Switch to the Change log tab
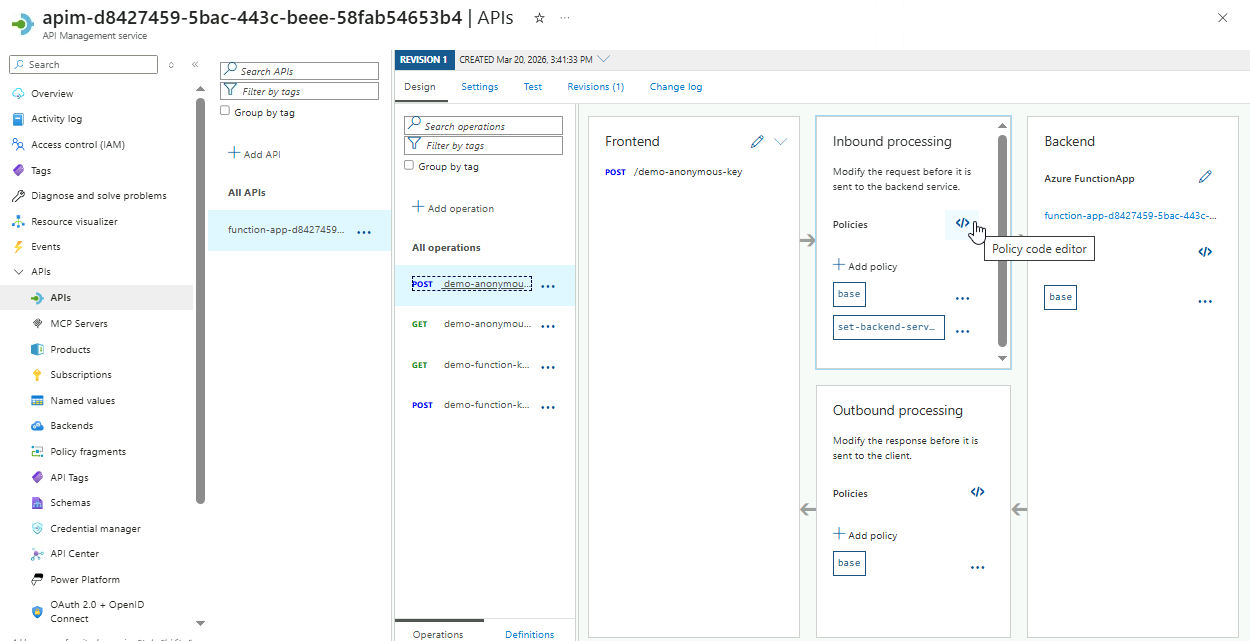Screen dimensions: 1250x641 point(675,87)
